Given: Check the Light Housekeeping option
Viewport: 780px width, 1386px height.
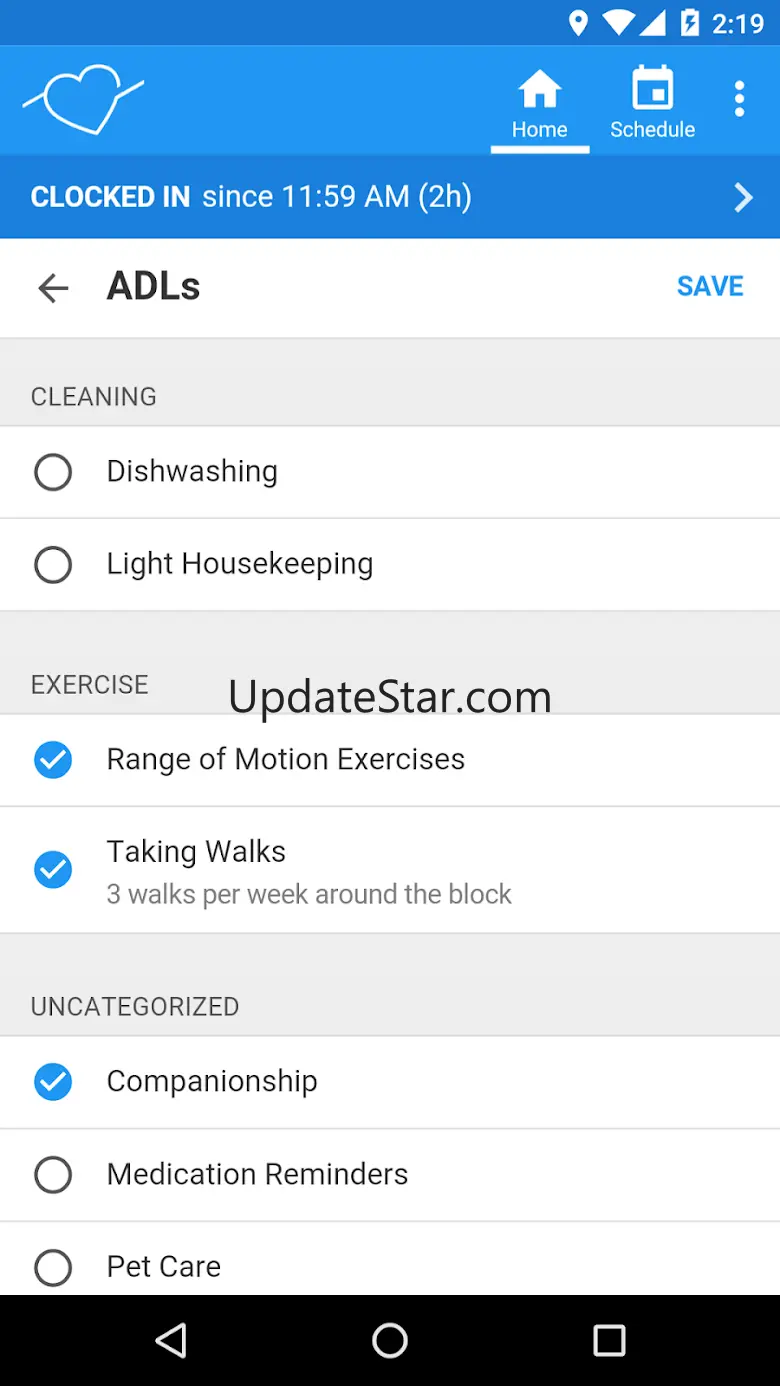Looking at the screenshot, I should pos(53,565).
